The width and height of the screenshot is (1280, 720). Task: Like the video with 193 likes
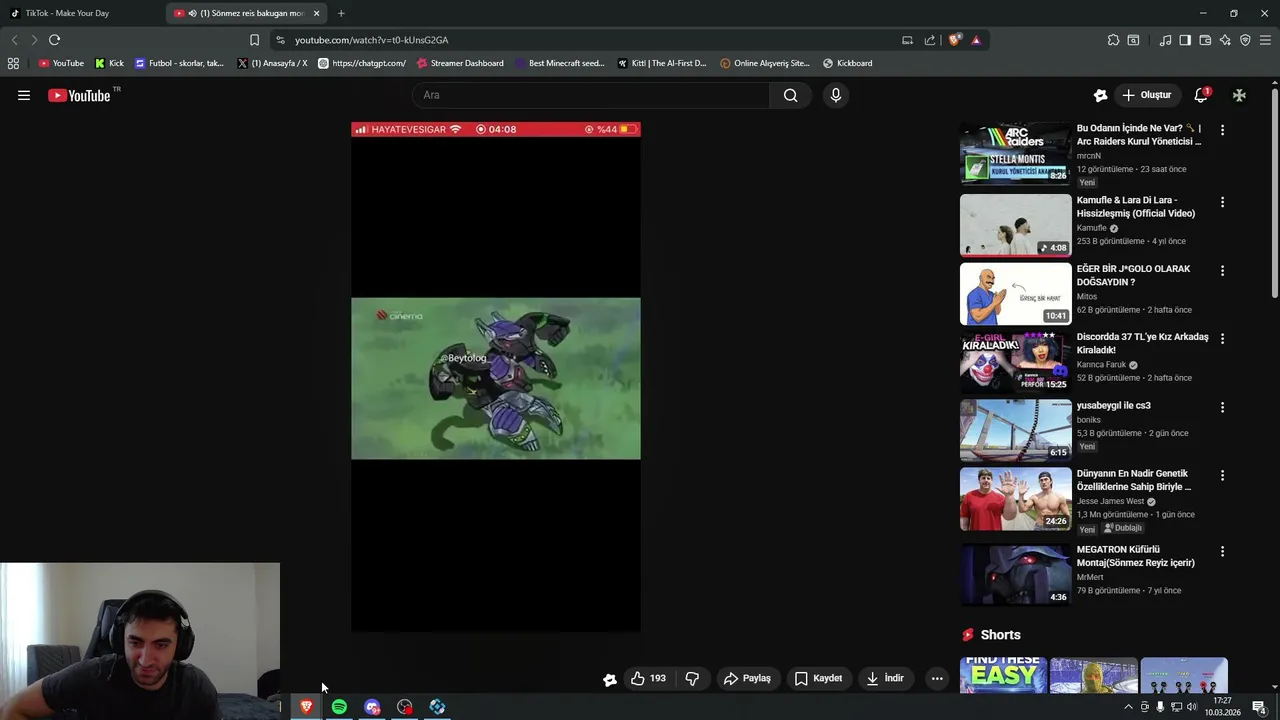[x=648, y=678]
